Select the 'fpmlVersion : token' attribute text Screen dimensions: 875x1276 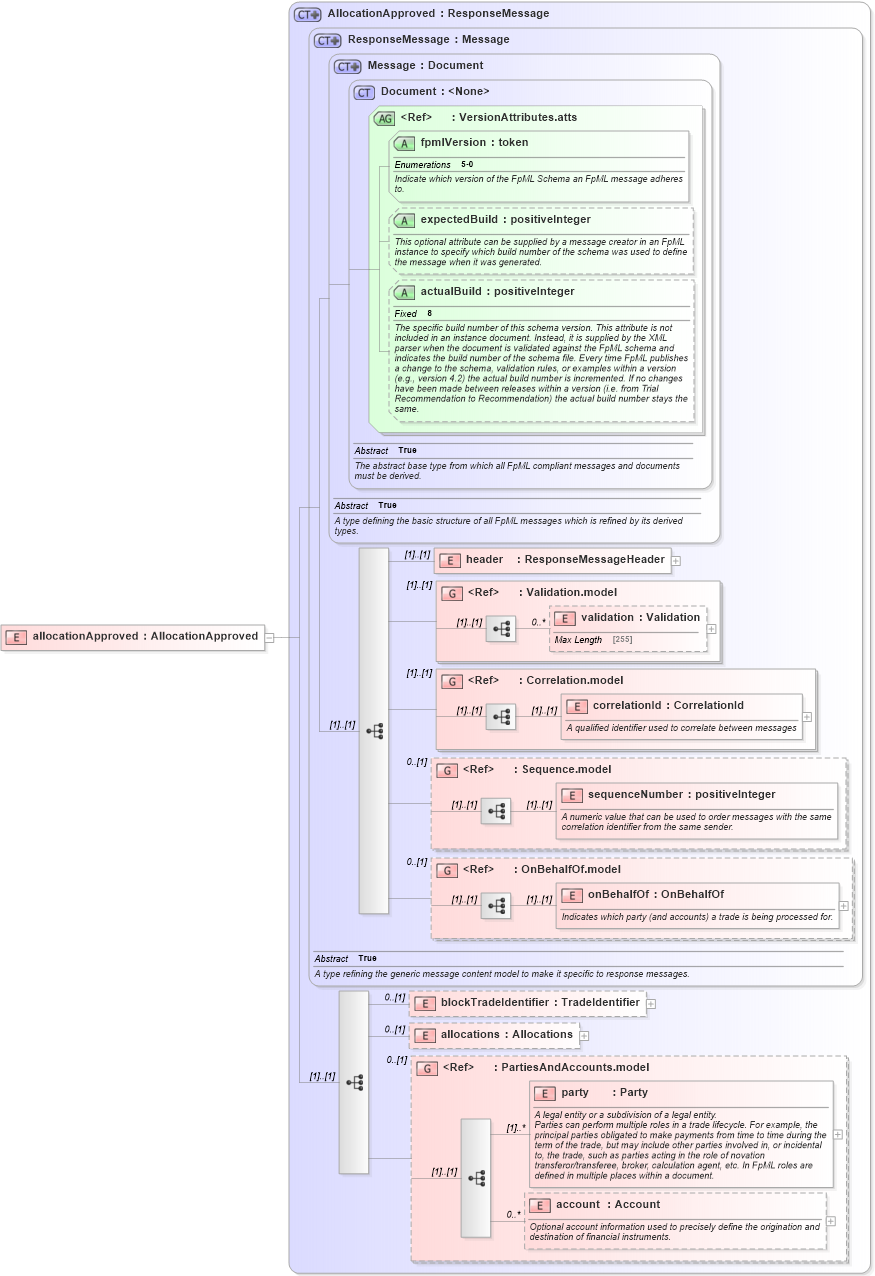point(474,143)
